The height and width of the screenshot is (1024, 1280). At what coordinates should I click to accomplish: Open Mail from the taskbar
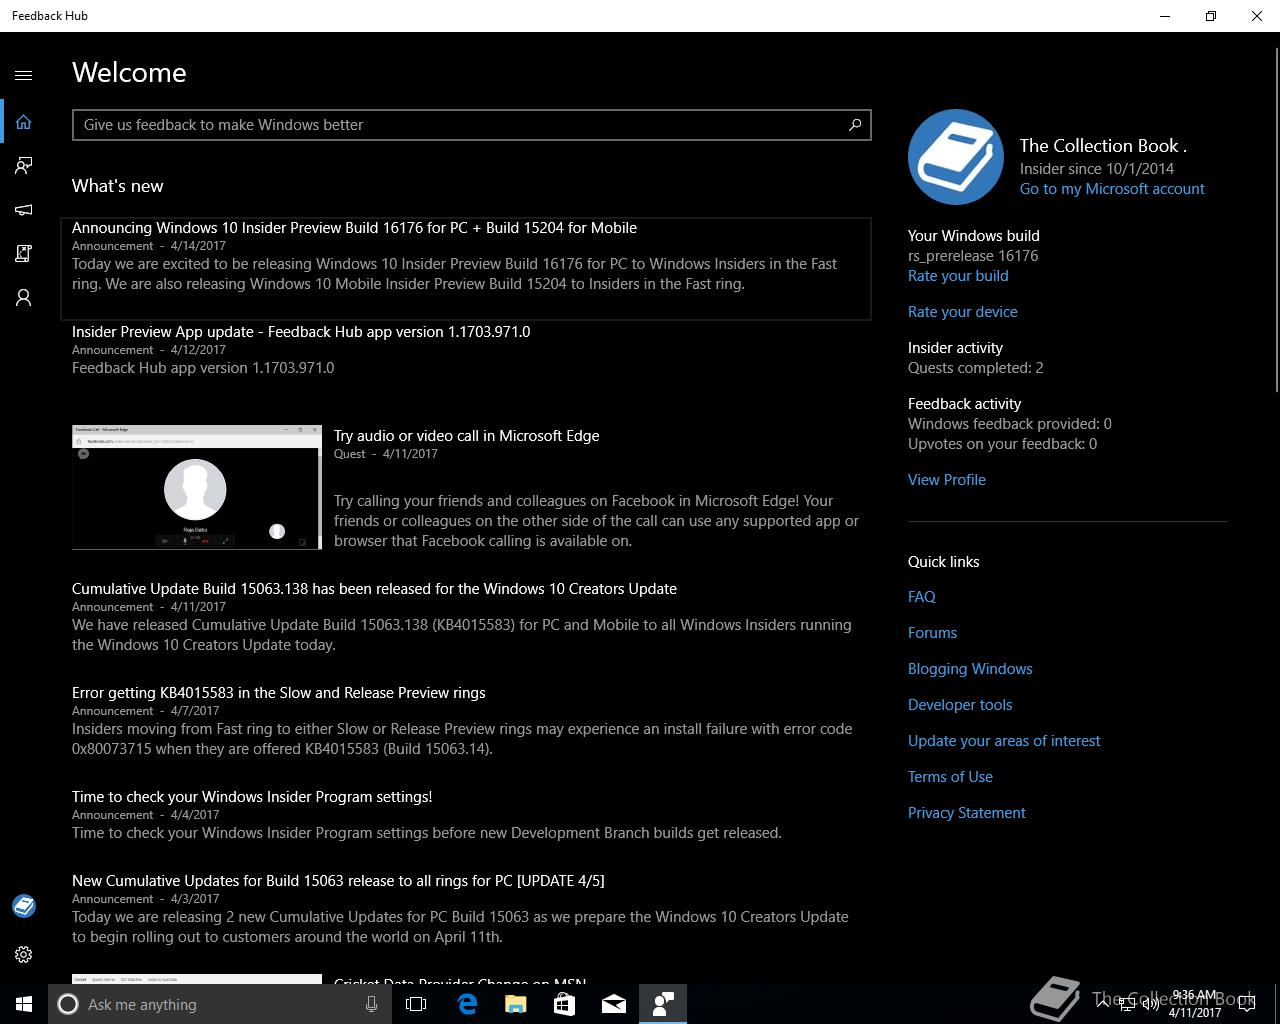pos(614,1004)
